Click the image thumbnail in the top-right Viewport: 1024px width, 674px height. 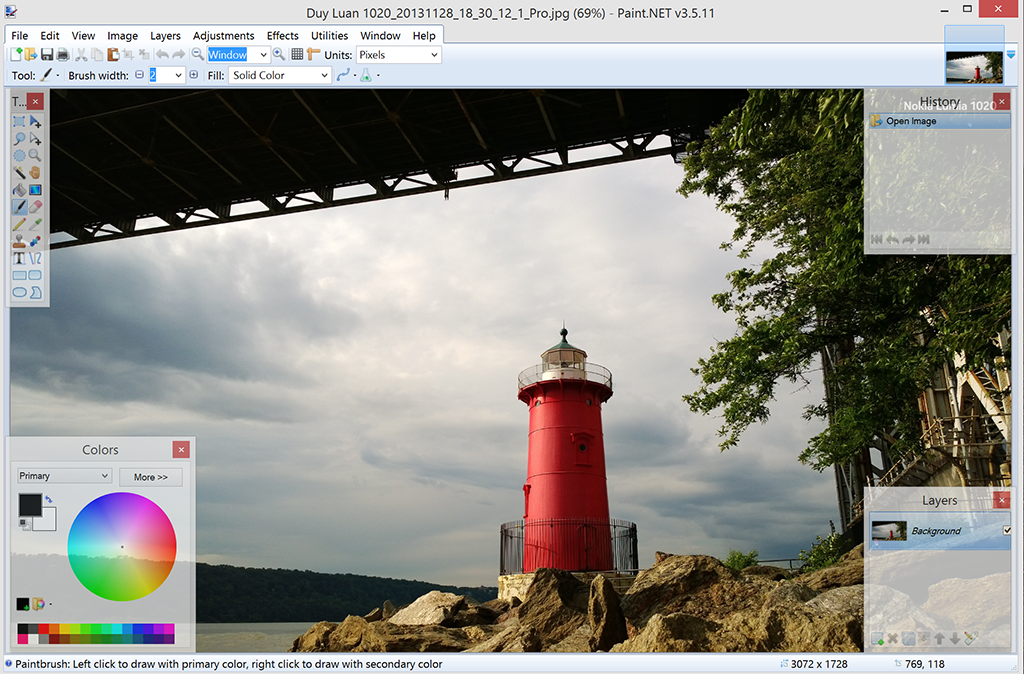974,66
